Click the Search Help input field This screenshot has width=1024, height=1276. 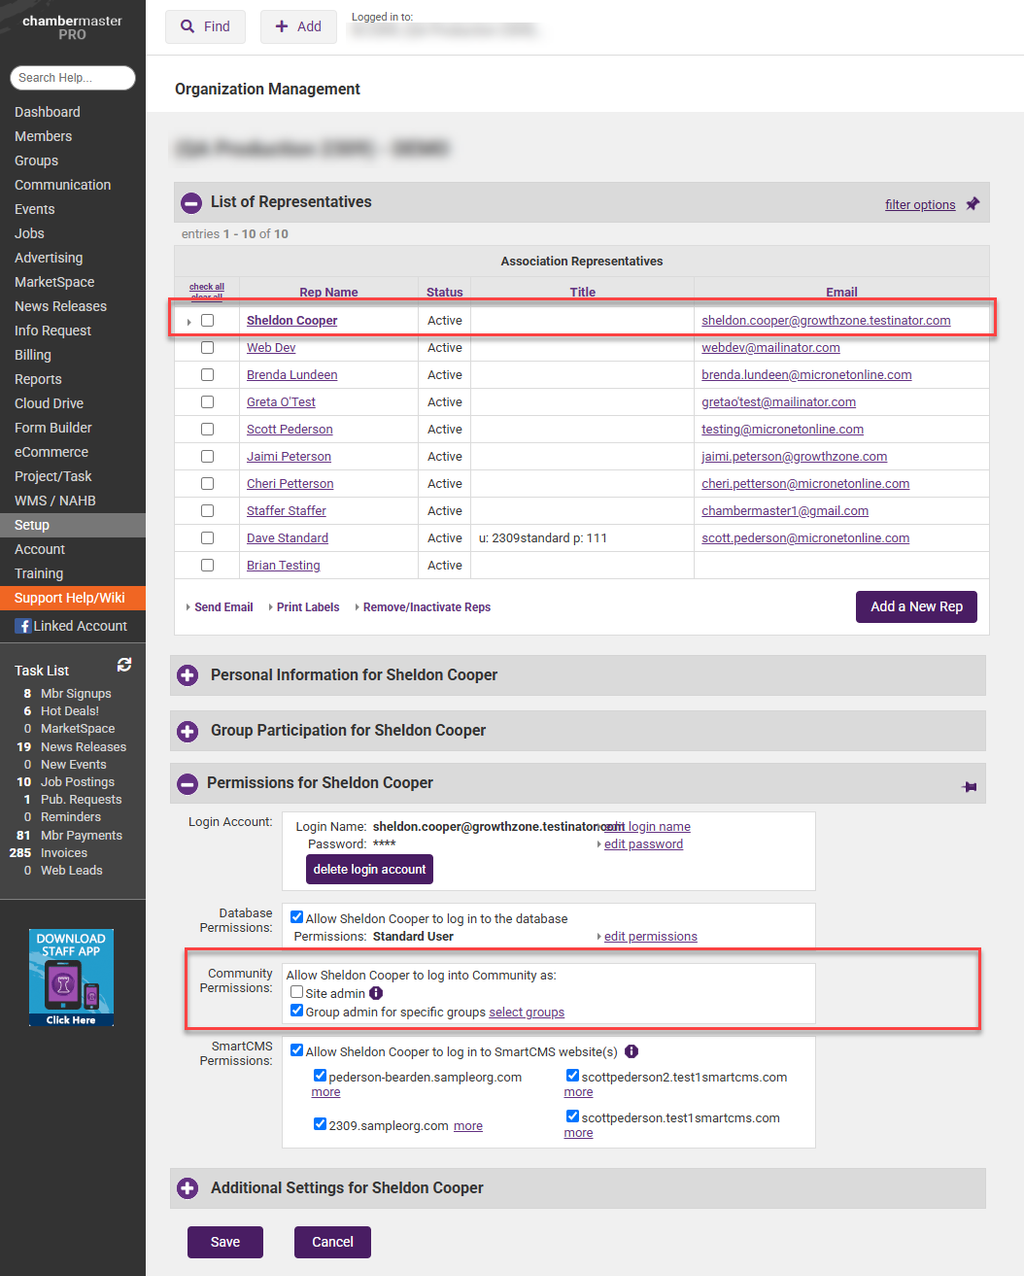[72, 78]
